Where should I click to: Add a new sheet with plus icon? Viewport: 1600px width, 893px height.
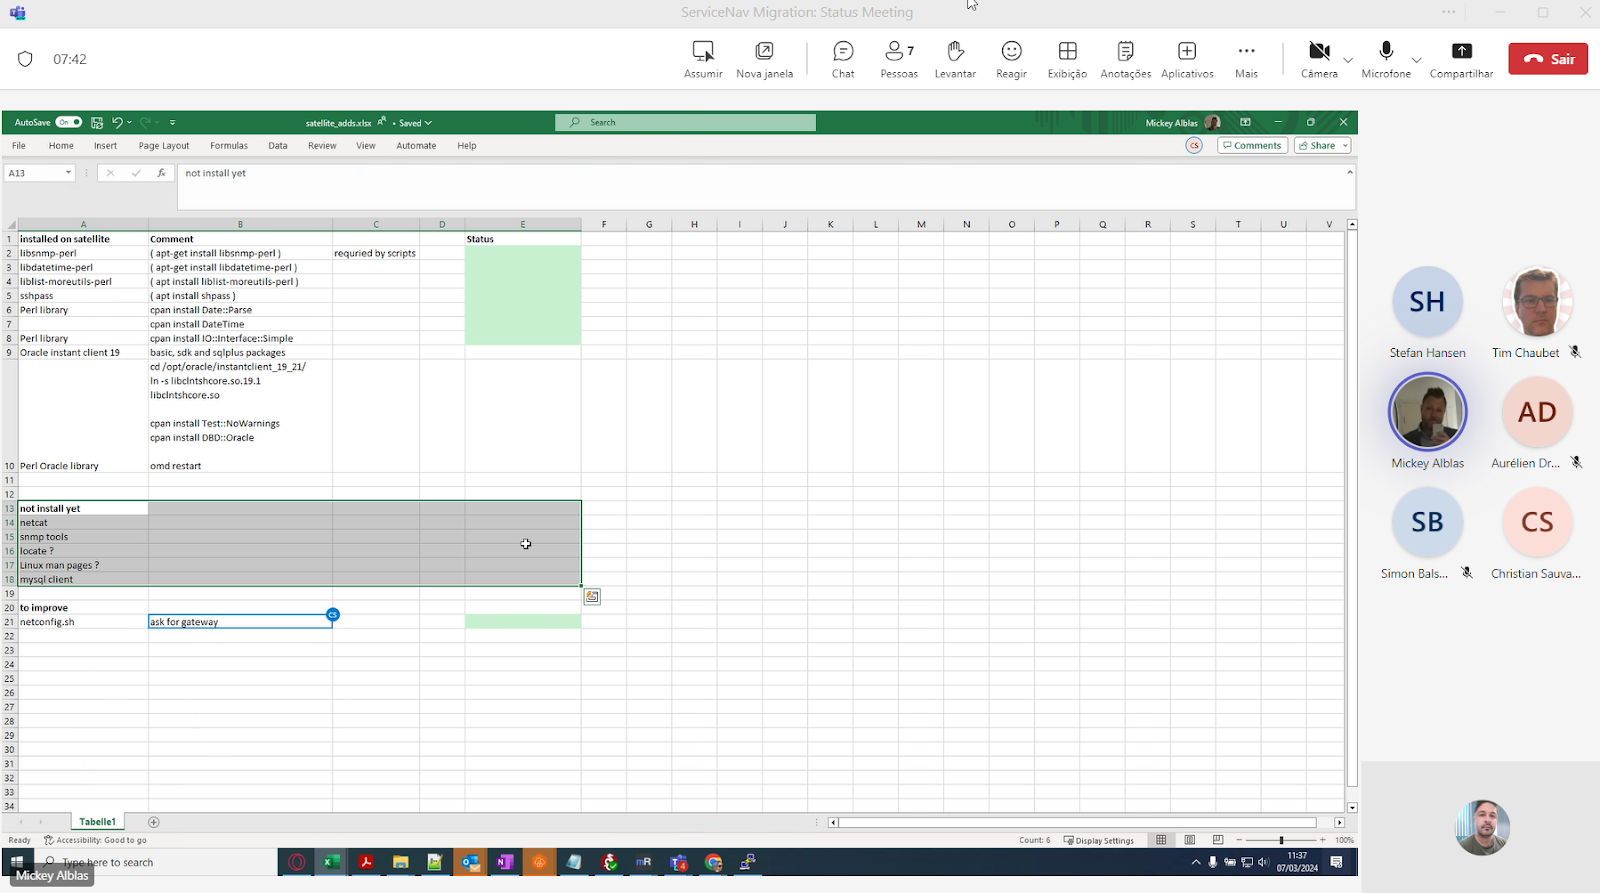point(154,822)
